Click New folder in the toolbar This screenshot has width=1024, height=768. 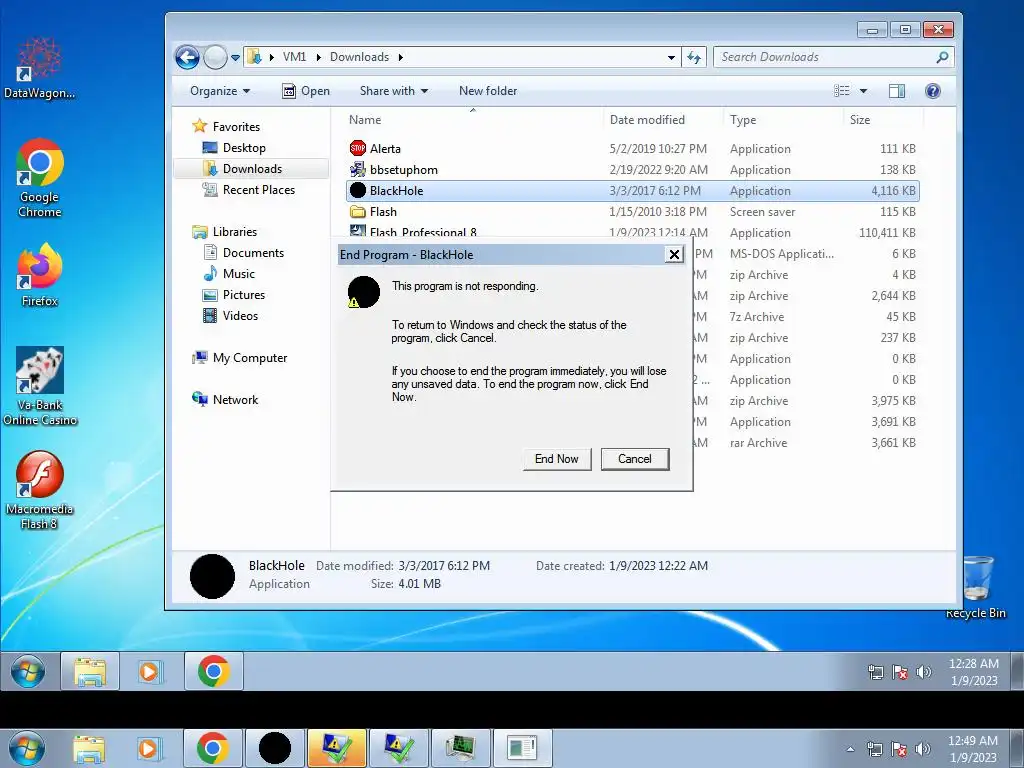tap(488, 91)
